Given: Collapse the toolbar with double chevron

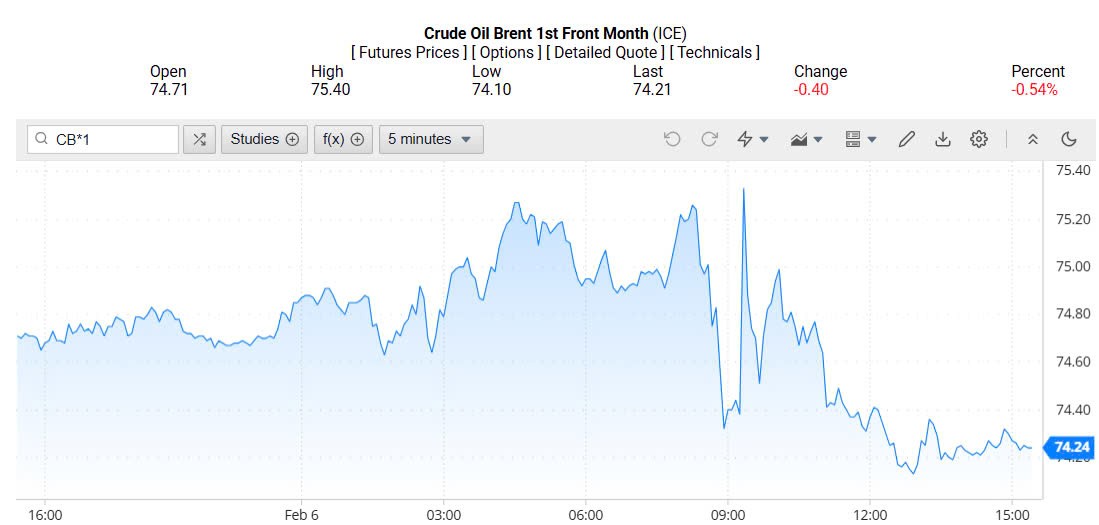Looking at the screenshot, I should click(x=1033, y=139).
